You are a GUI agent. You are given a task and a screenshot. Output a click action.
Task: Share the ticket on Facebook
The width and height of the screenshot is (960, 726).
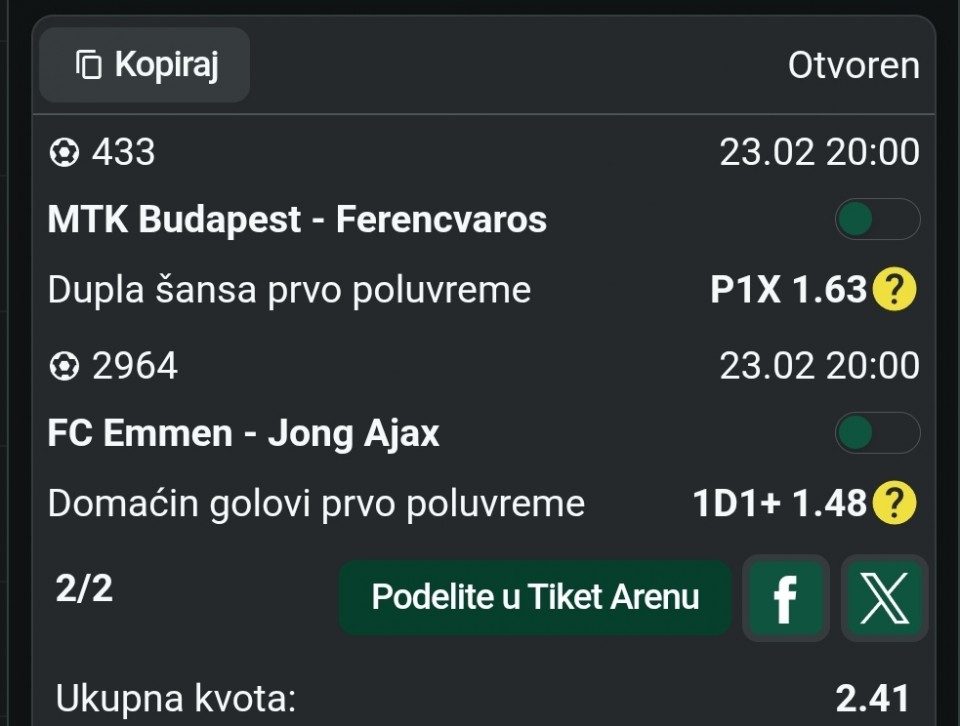[x=785, y=598]
